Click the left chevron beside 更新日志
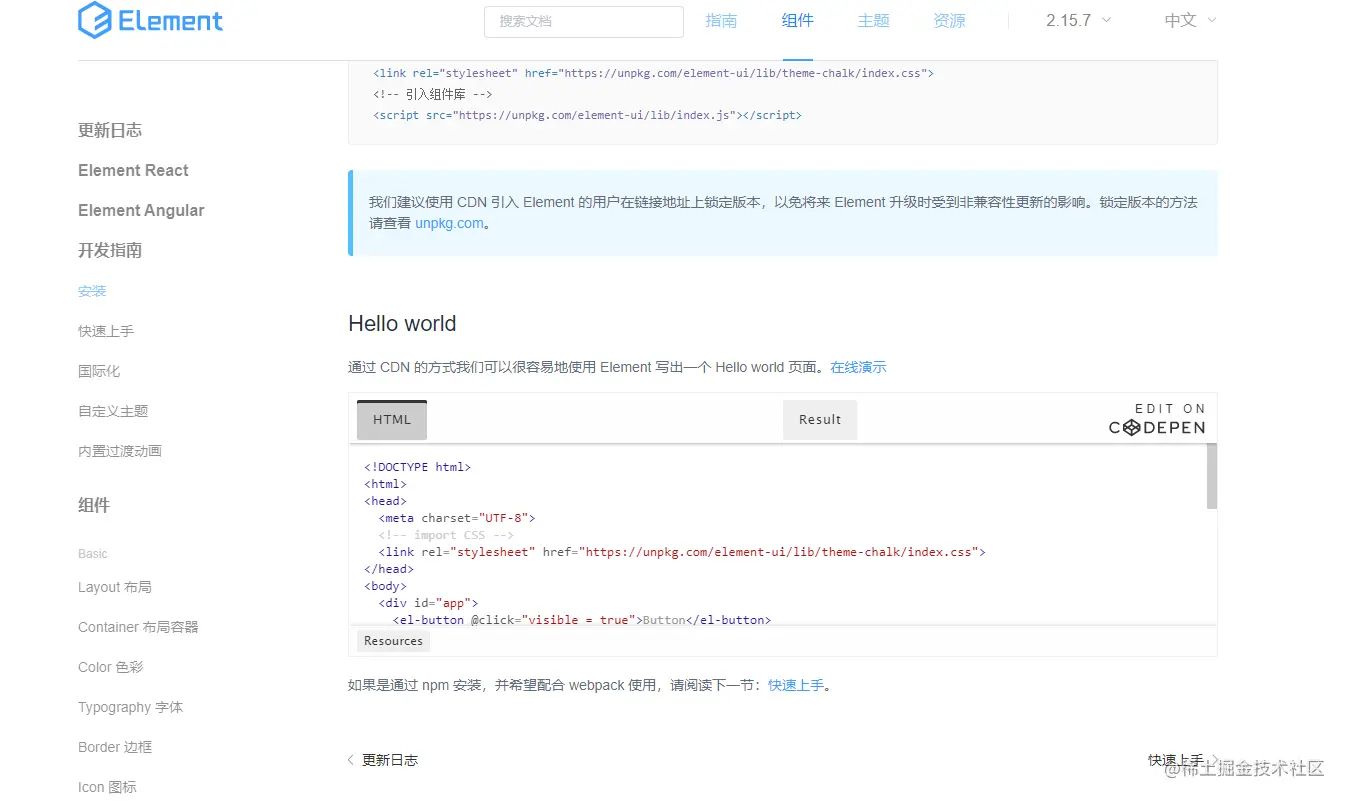 tap(351, 760)
